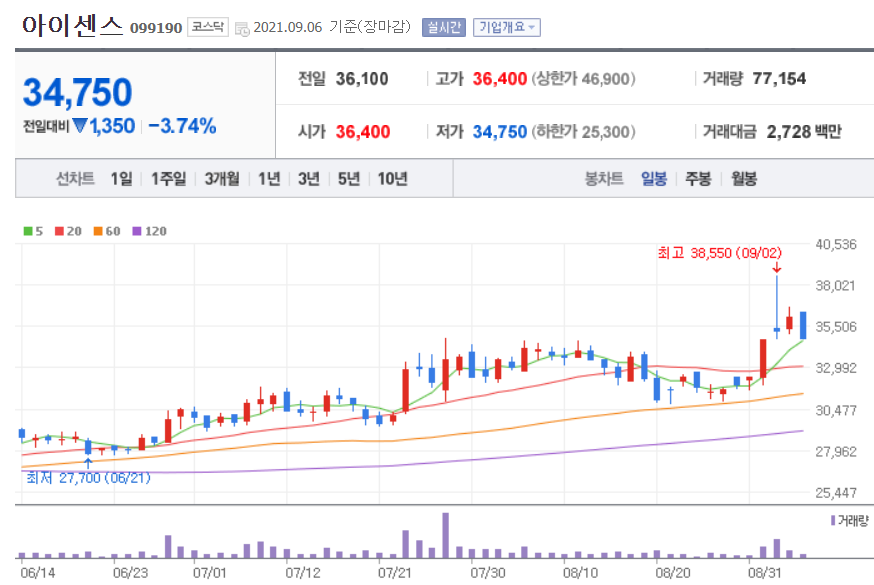Click the 40,536 price axis label
Viewport: 874px width, 585px height.
[836, 245]
